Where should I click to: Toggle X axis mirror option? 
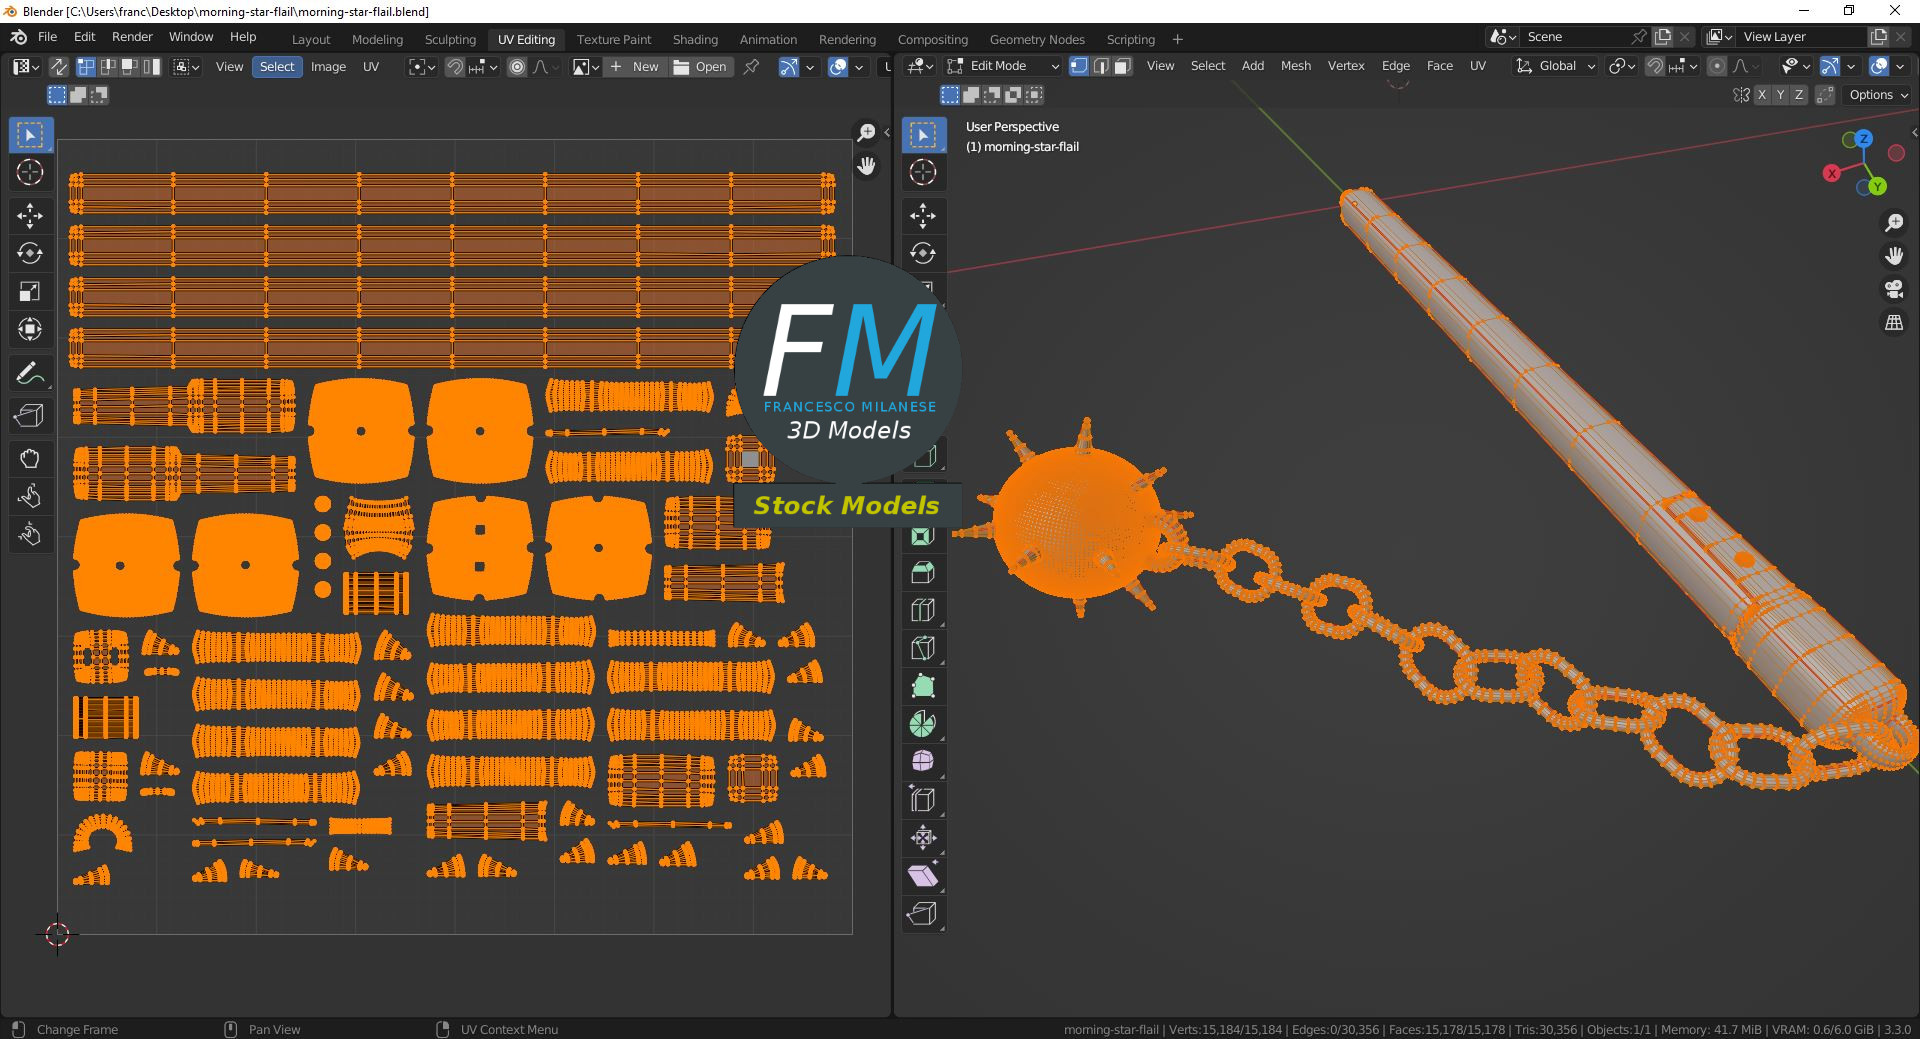click(x=1762, y=95)
